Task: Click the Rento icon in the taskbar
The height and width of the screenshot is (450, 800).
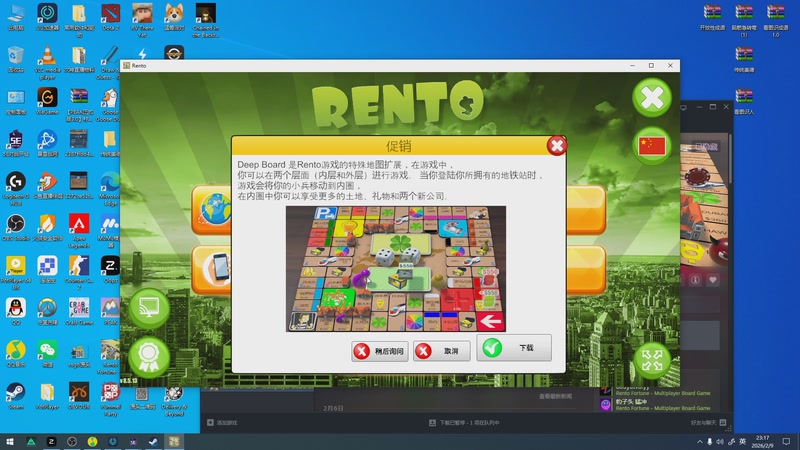Action: (x=174, y=442)
